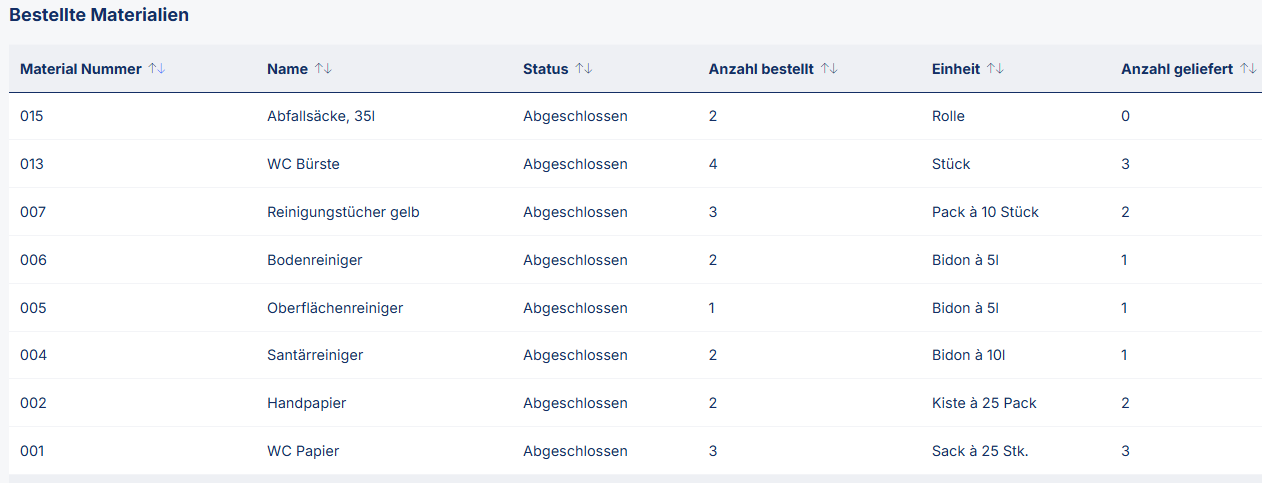
Task: Click the Material Nummer header label
Action: pyautogui.click(x=80, y=69)
